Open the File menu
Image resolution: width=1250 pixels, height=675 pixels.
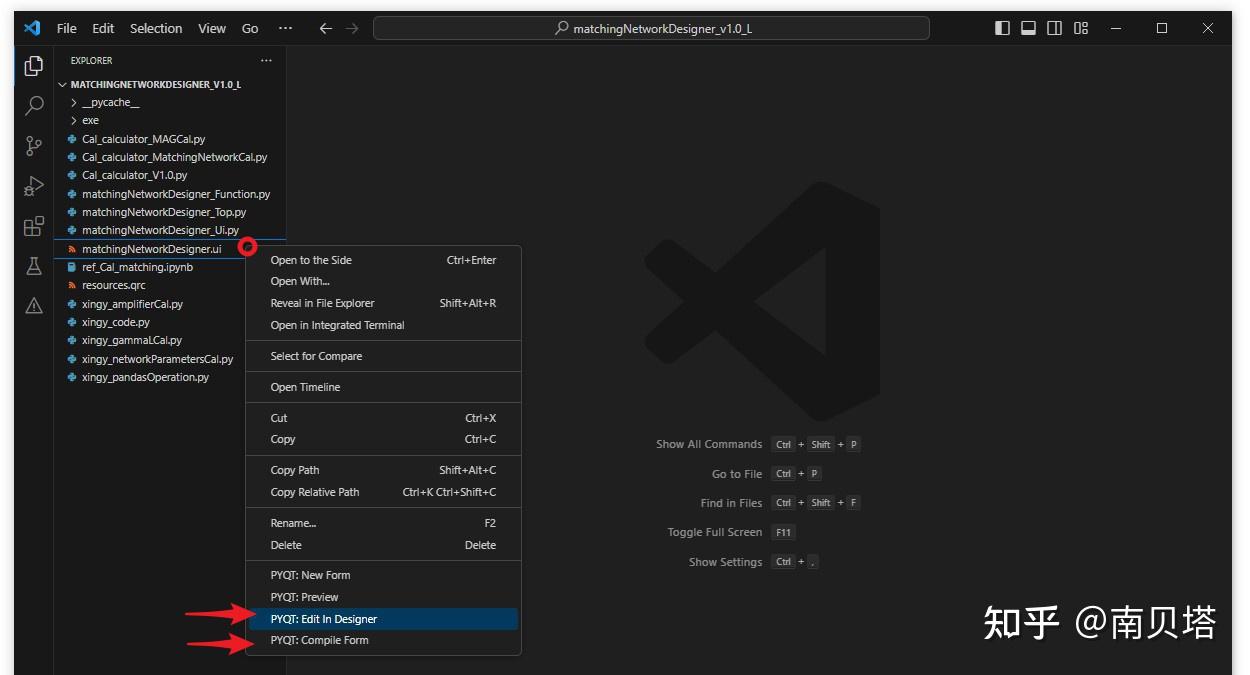pos(66,28)
